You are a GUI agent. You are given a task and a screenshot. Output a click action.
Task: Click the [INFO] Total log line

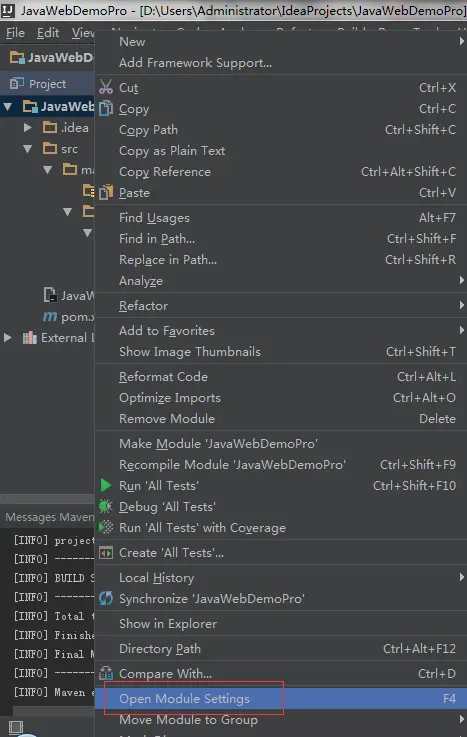pyautogui.click(x=54, y=616)
